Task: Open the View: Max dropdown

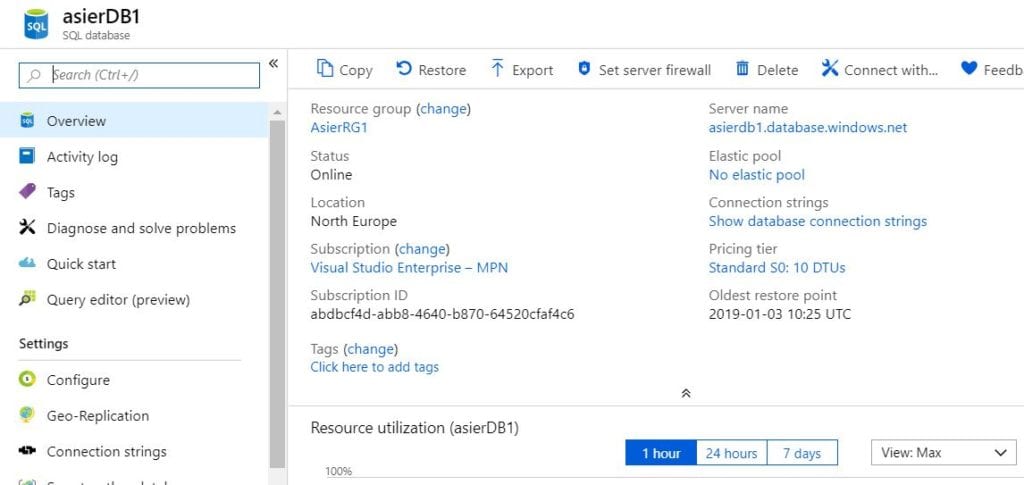Action: coord(944,452)
